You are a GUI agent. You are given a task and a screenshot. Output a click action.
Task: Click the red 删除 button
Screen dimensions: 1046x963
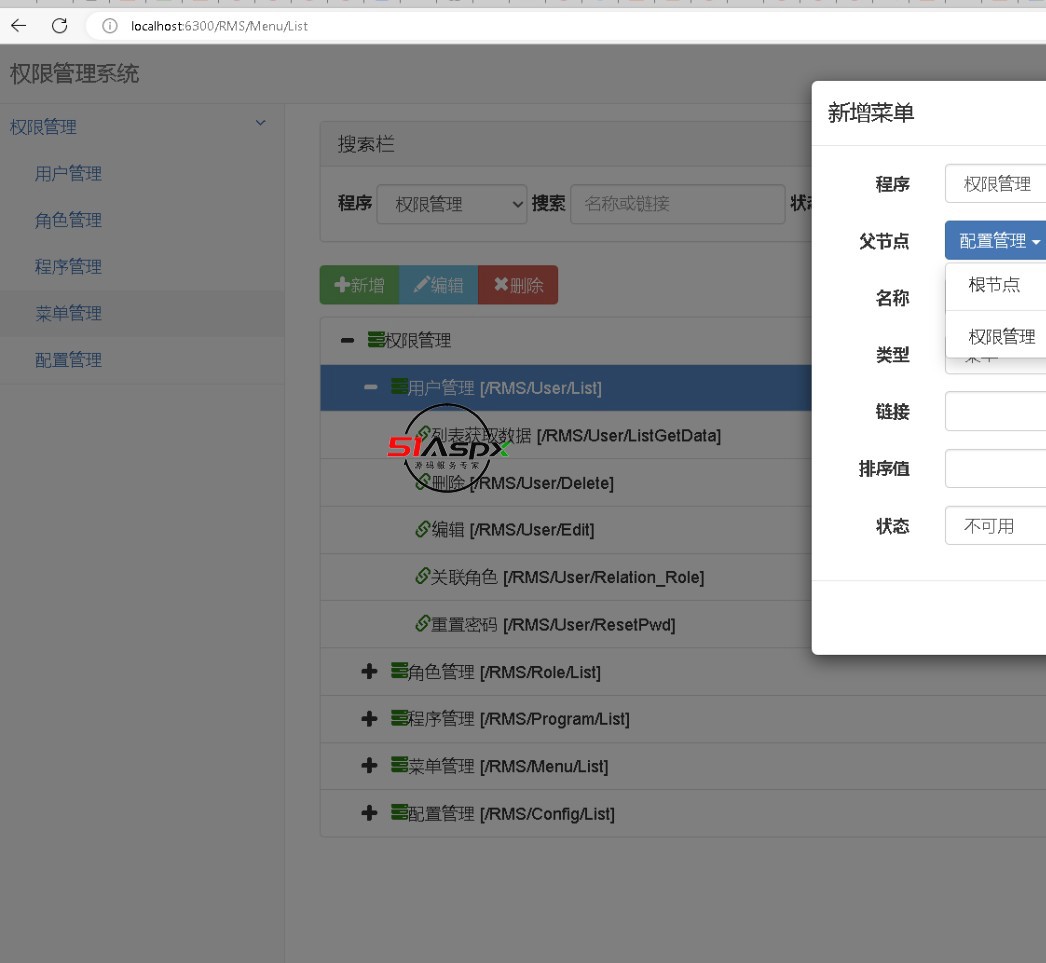518,285
